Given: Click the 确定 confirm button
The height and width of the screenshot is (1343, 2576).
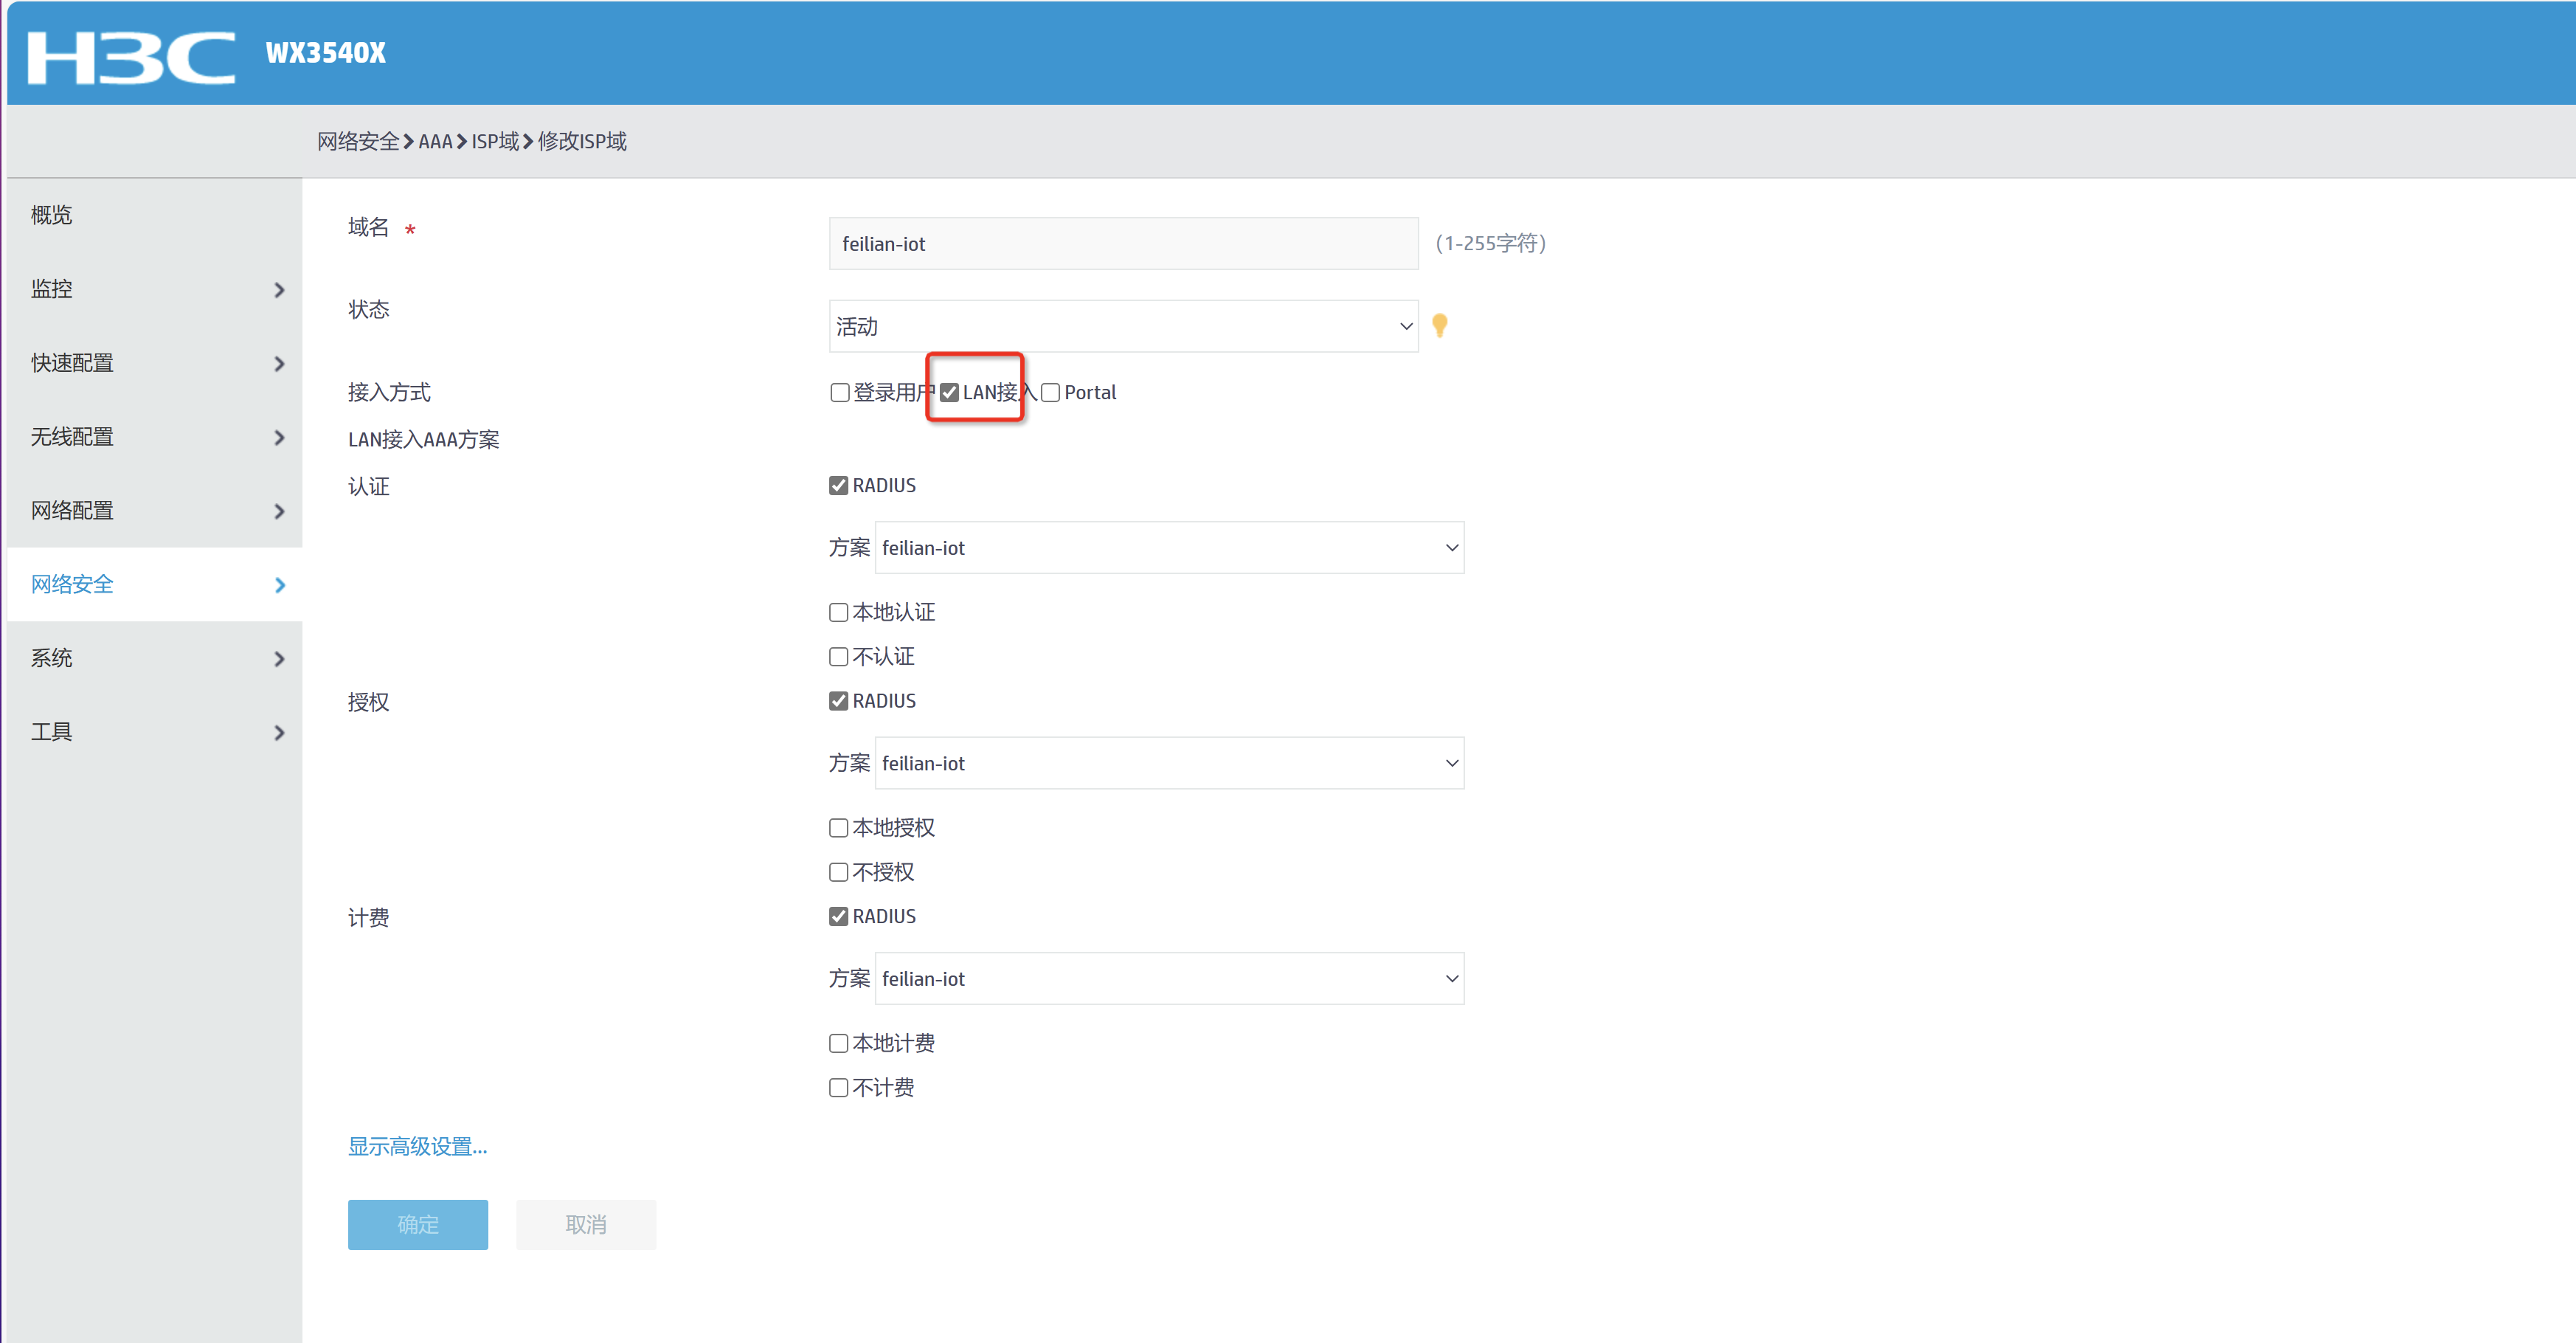Looking at the screenshot, I should pyautogui.click(x=417, y=1225).
